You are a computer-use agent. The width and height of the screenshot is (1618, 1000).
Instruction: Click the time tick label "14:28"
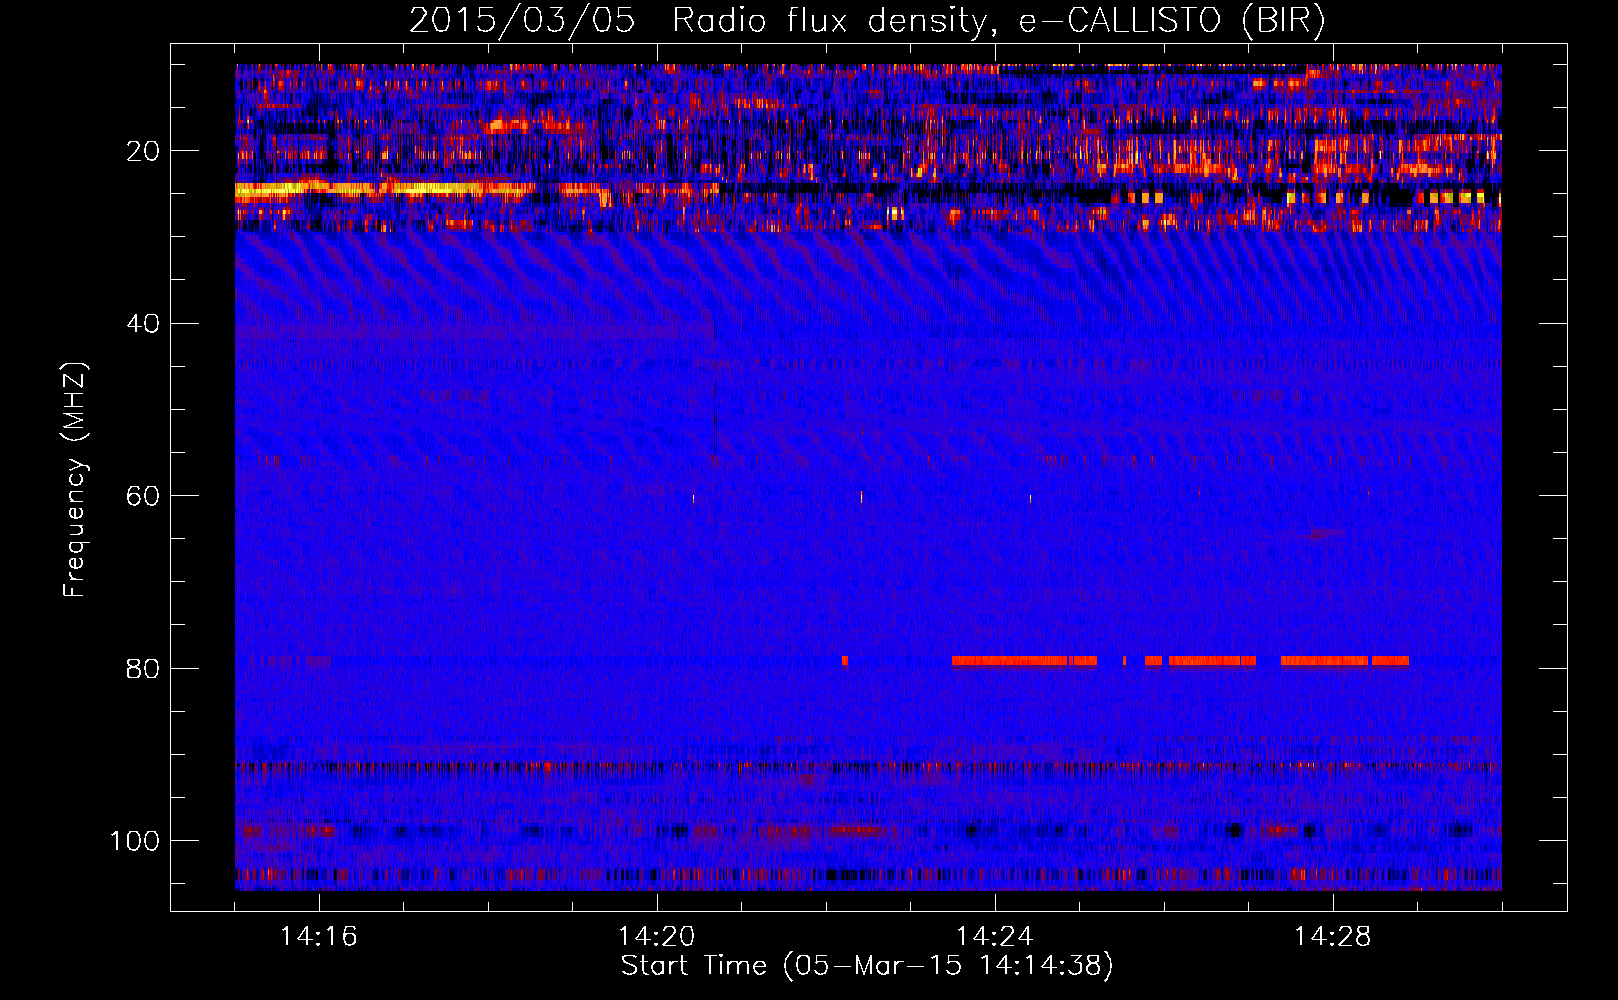1333,936
